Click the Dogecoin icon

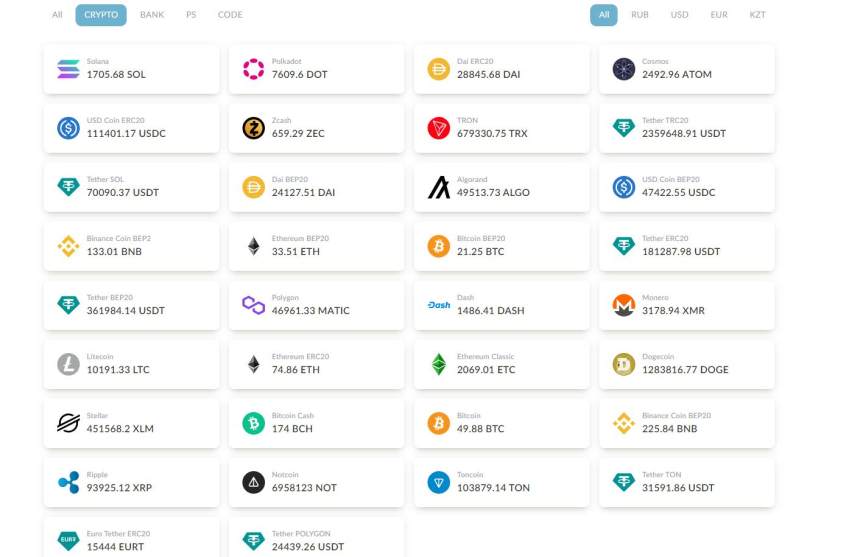pos(624,364)
